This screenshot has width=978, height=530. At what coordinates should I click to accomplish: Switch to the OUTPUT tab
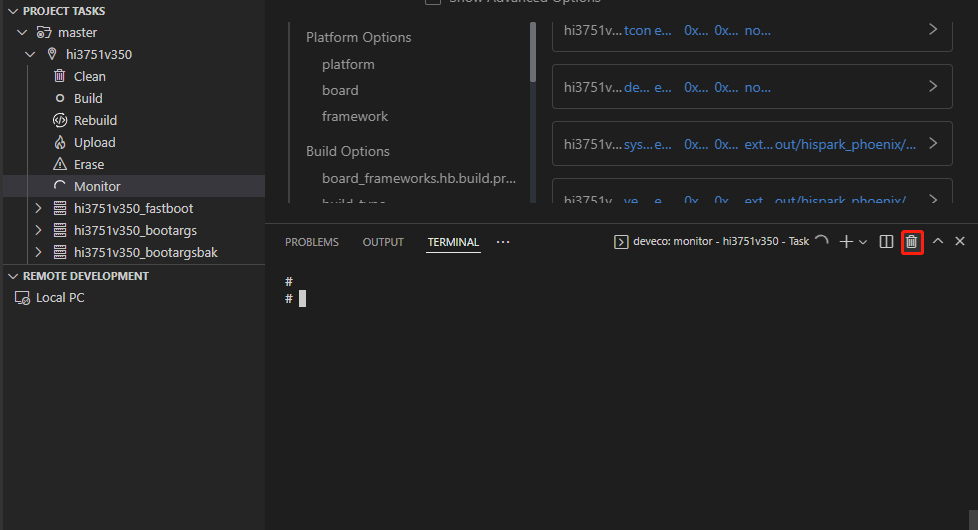(383, 242)
